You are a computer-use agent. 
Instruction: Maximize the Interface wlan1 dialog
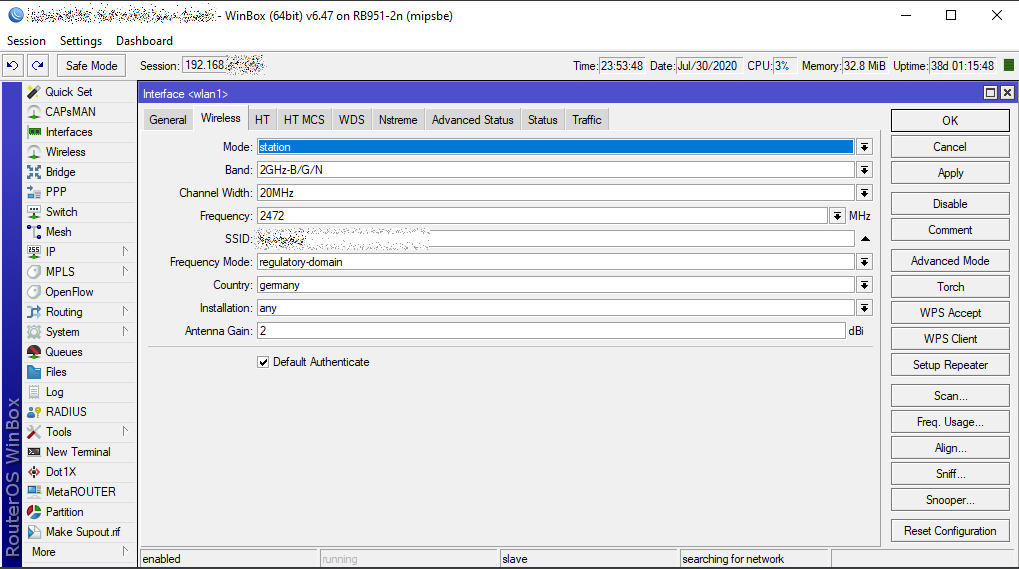tap(990, 93)
